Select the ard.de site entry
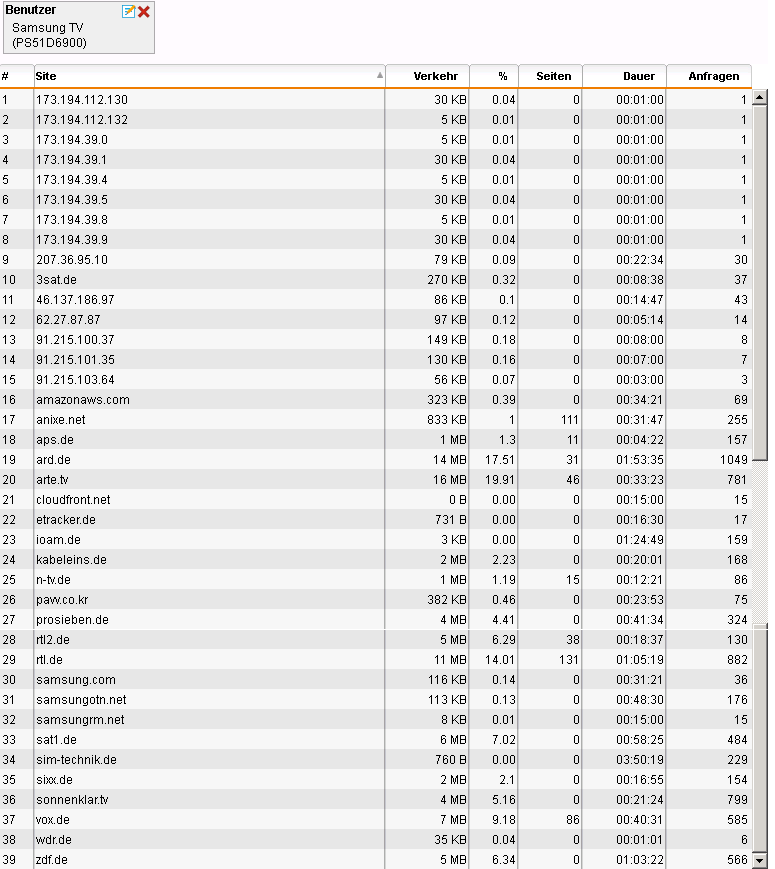775x869 pixels. (53, 459)
